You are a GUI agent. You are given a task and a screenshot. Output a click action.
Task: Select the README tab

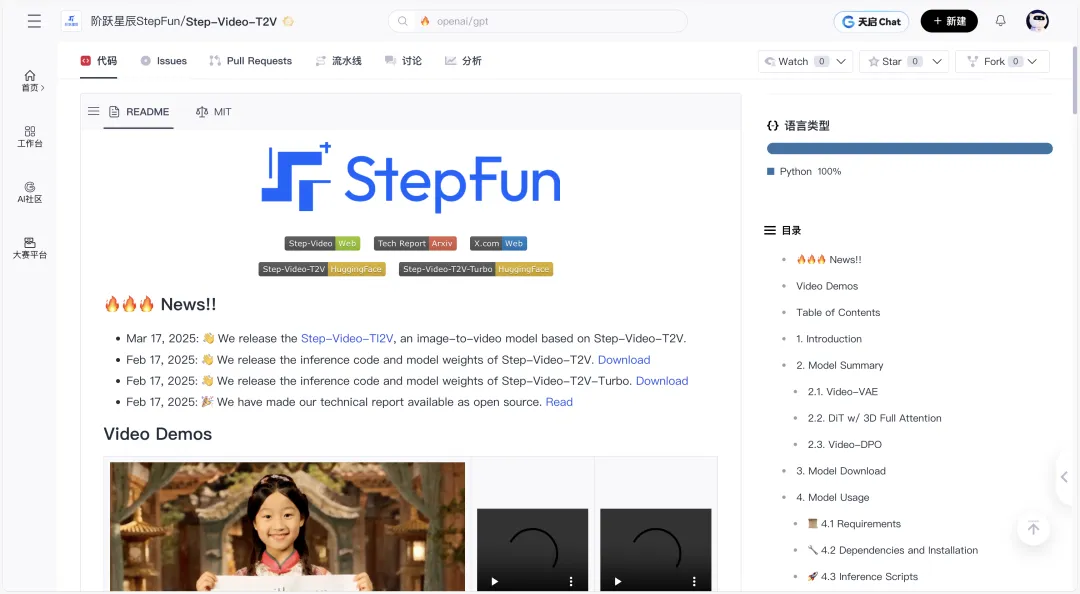click(x=138, y=112)
